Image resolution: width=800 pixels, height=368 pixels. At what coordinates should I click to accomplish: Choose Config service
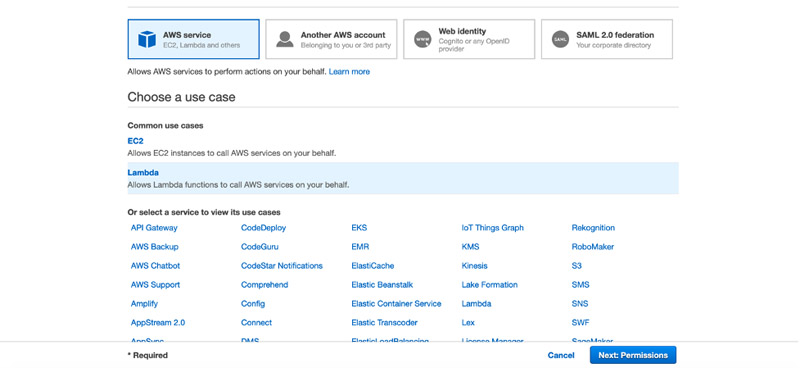click(x=253, y=304)
